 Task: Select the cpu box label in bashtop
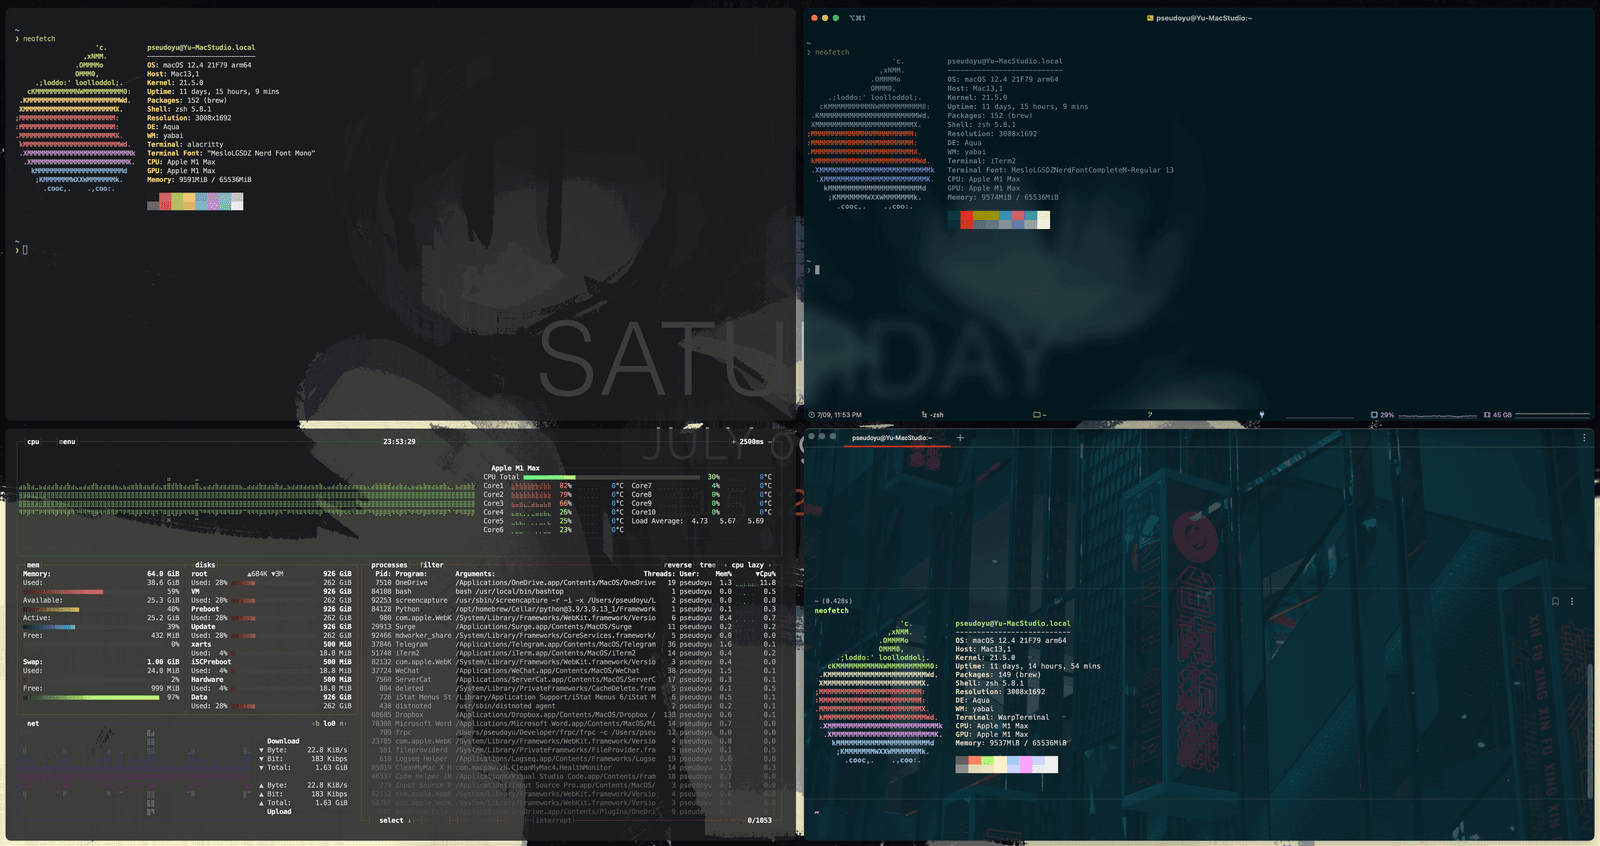coord(33,441)
